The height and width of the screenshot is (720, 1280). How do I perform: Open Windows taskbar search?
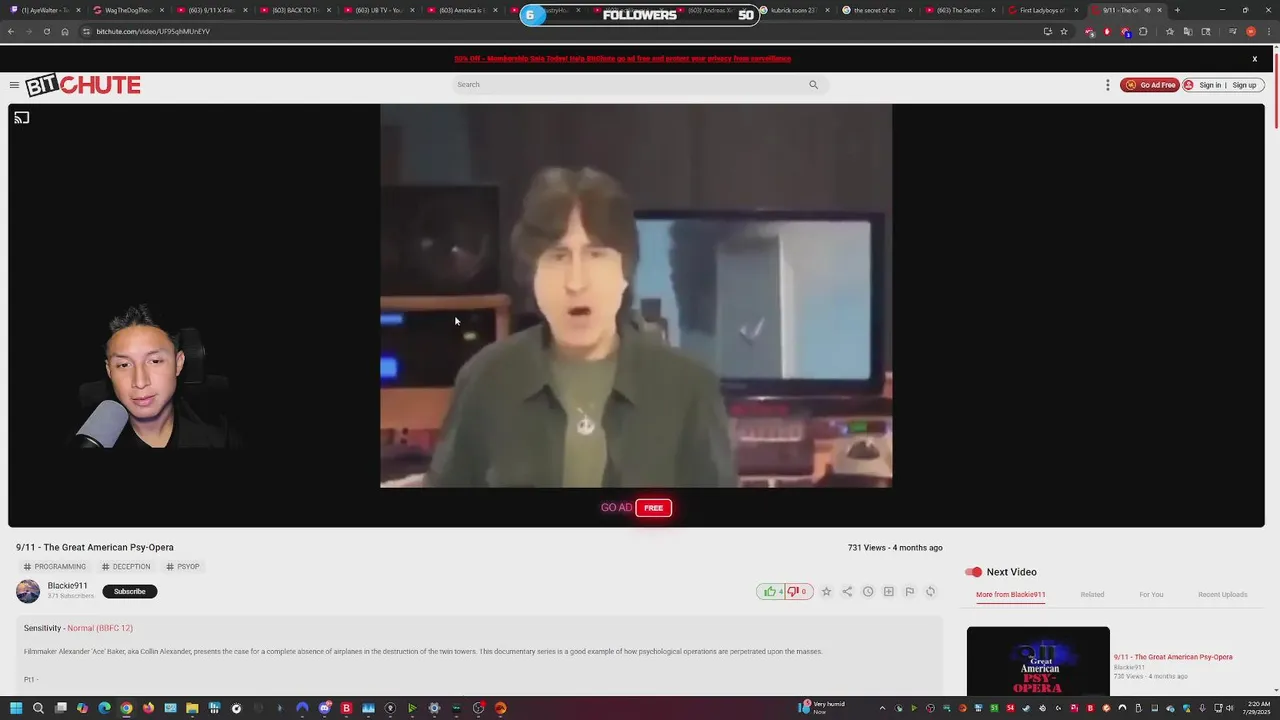[x=38, y=708]
